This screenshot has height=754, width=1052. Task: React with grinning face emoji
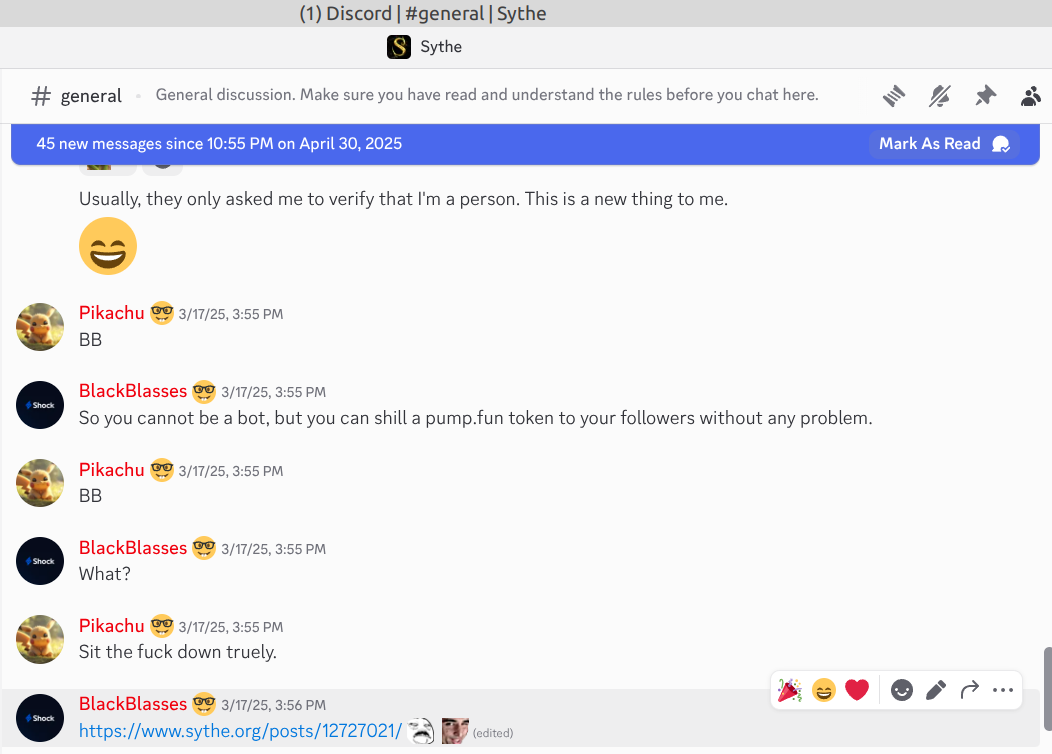pyautogui.click(x=823, y=690)
